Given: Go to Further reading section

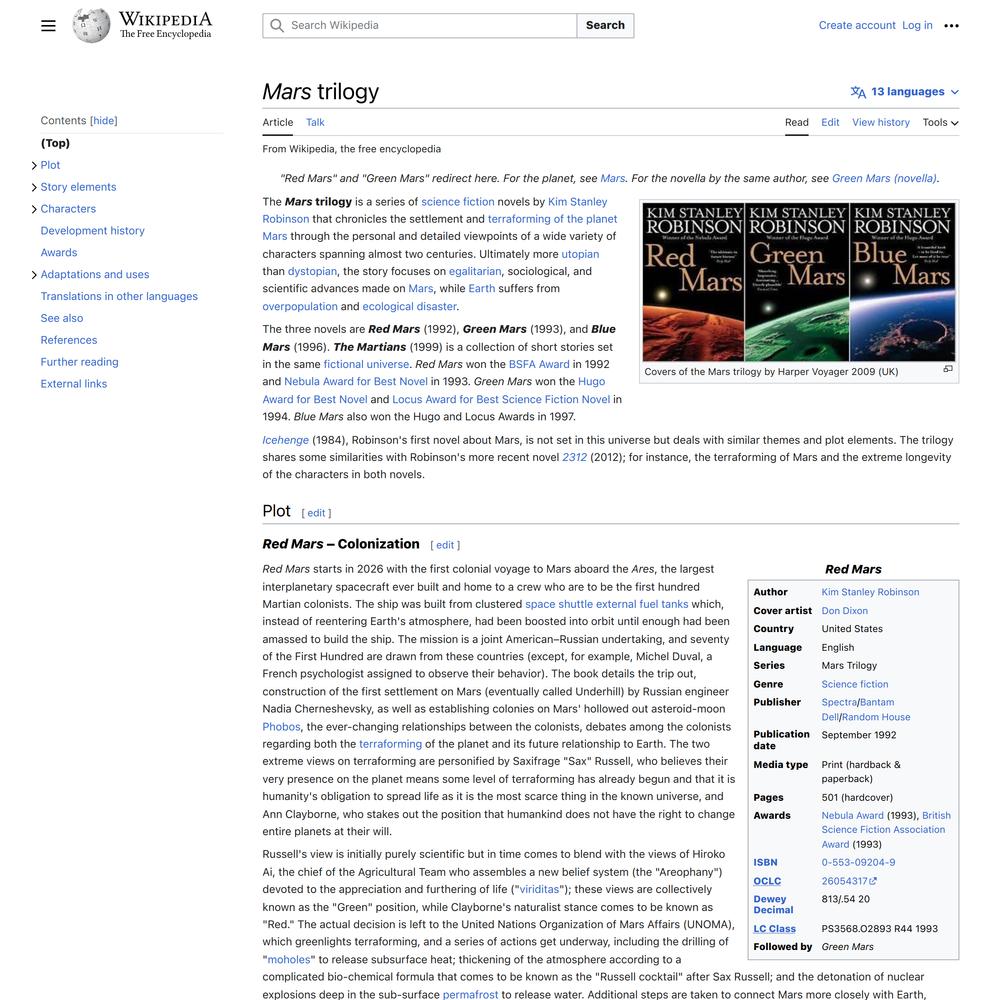Looking at the screenshot, I should (x=80, y=362).
